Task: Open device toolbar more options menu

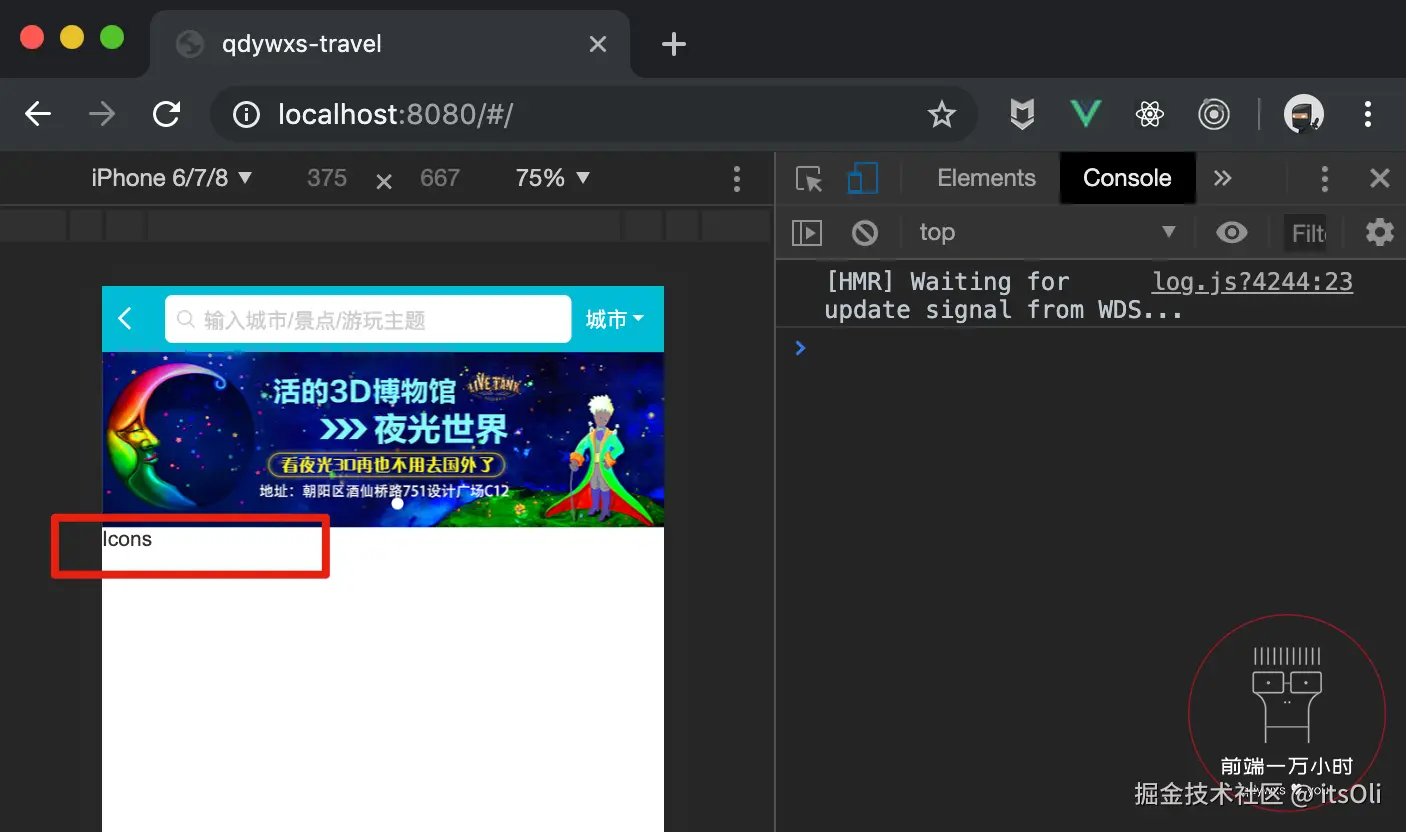Action: [737, 179]
